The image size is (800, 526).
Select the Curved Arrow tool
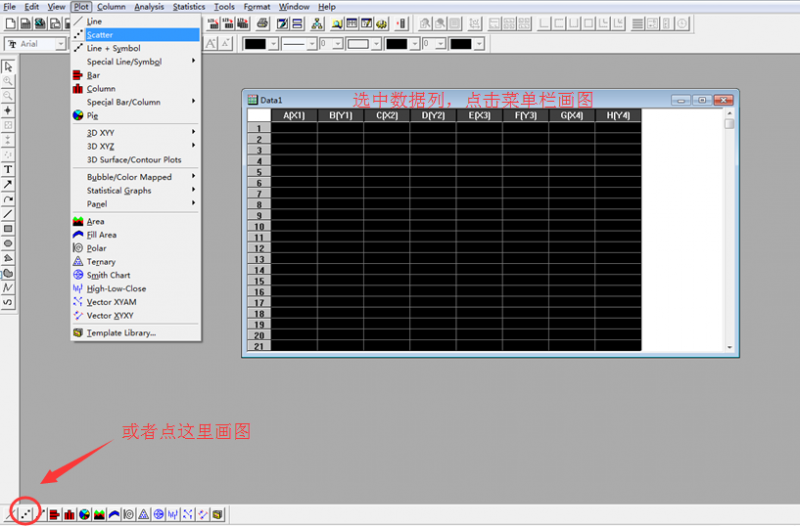(8, 199)
